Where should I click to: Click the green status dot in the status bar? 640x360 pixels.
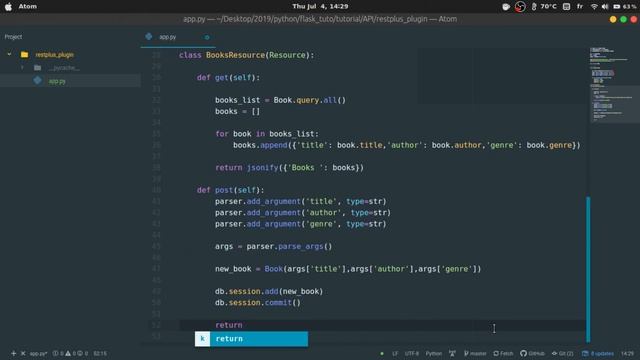tap(382, 353)
